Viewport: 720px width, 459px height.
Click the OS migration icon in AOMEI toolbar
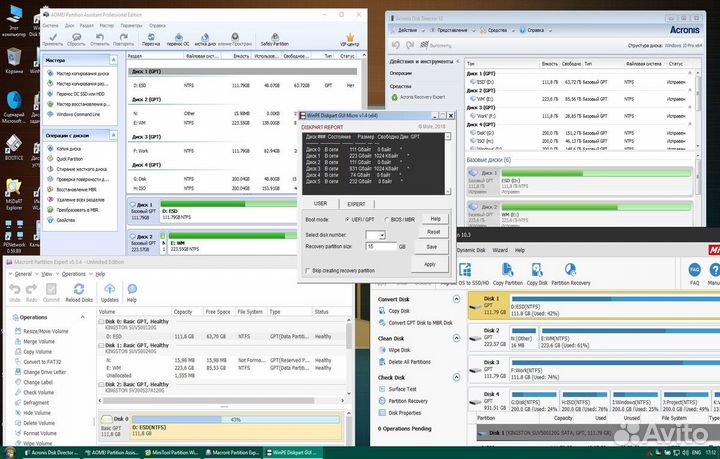[x=179, y=37]
